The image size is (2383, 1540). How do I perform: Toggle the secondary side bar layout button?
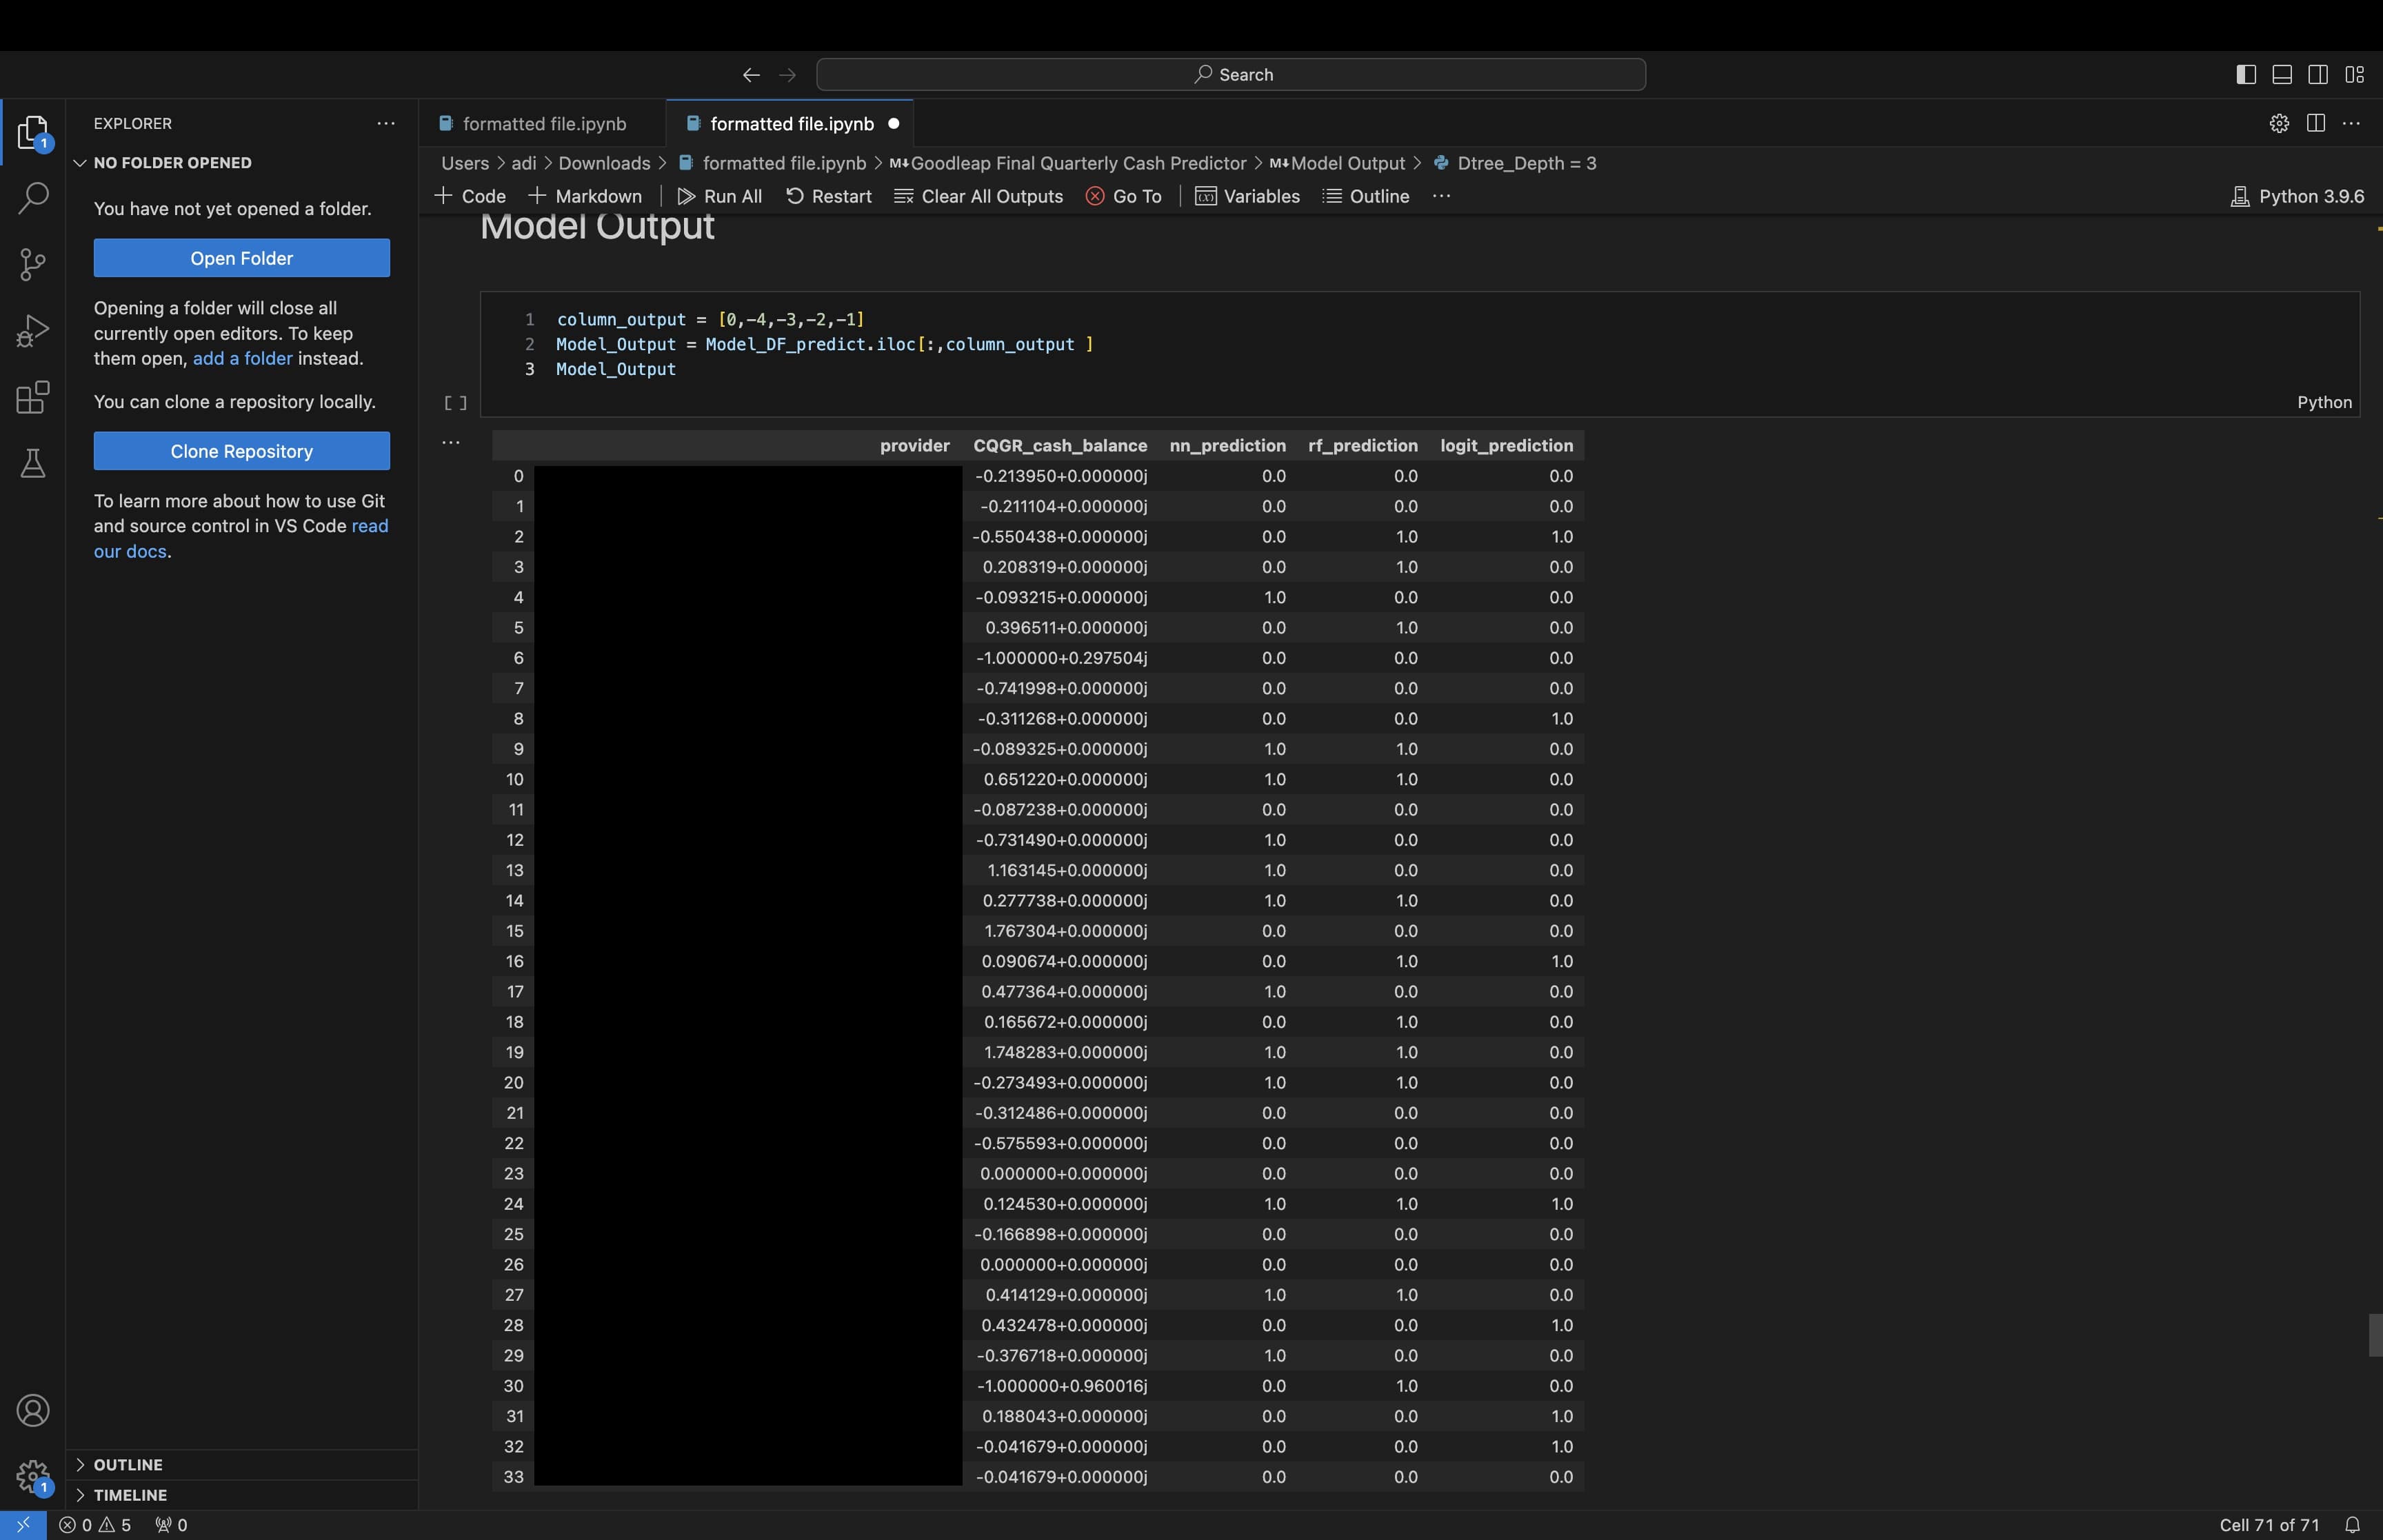coord(2318,75)
